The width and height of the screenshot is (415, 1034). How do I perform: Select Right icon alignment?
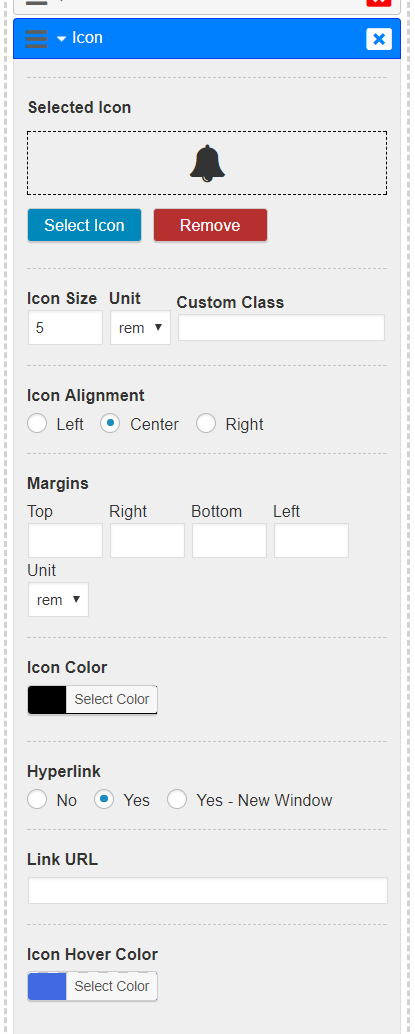coord(206,423)
